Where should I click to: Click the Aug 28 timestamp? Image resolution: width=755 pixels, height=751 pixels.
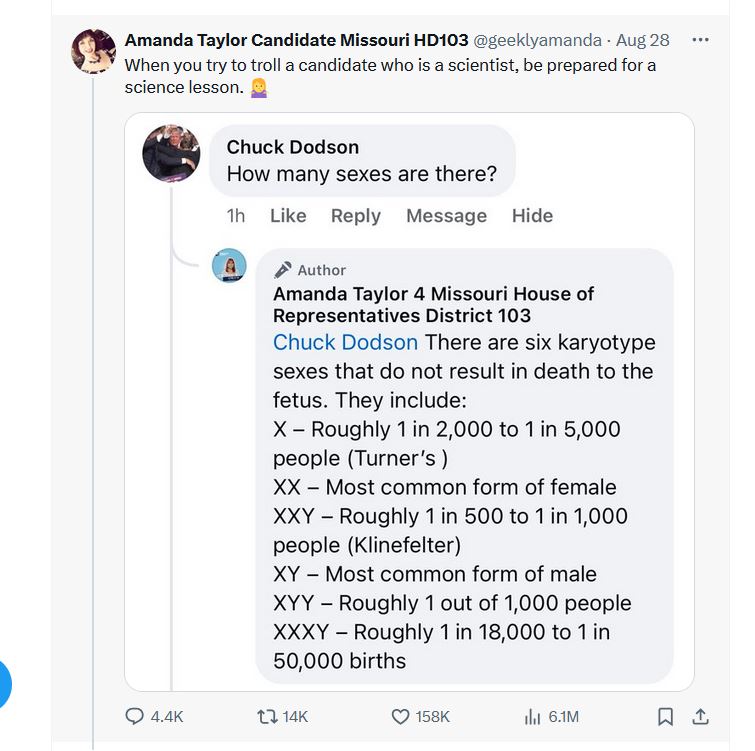click(x=643, y=40)
